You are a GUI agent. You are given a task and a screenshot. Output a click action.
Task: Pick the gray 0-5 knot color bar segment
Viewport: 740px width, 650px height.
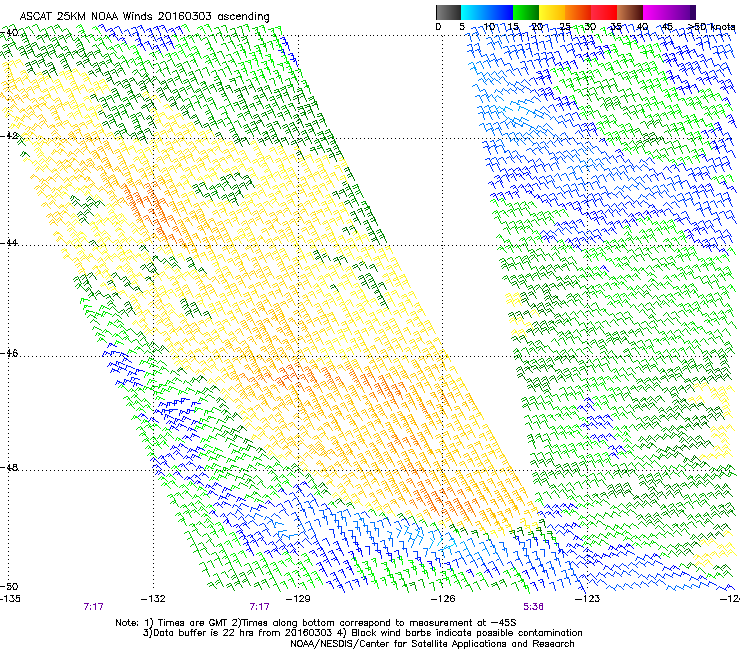[x=448, y=12]
